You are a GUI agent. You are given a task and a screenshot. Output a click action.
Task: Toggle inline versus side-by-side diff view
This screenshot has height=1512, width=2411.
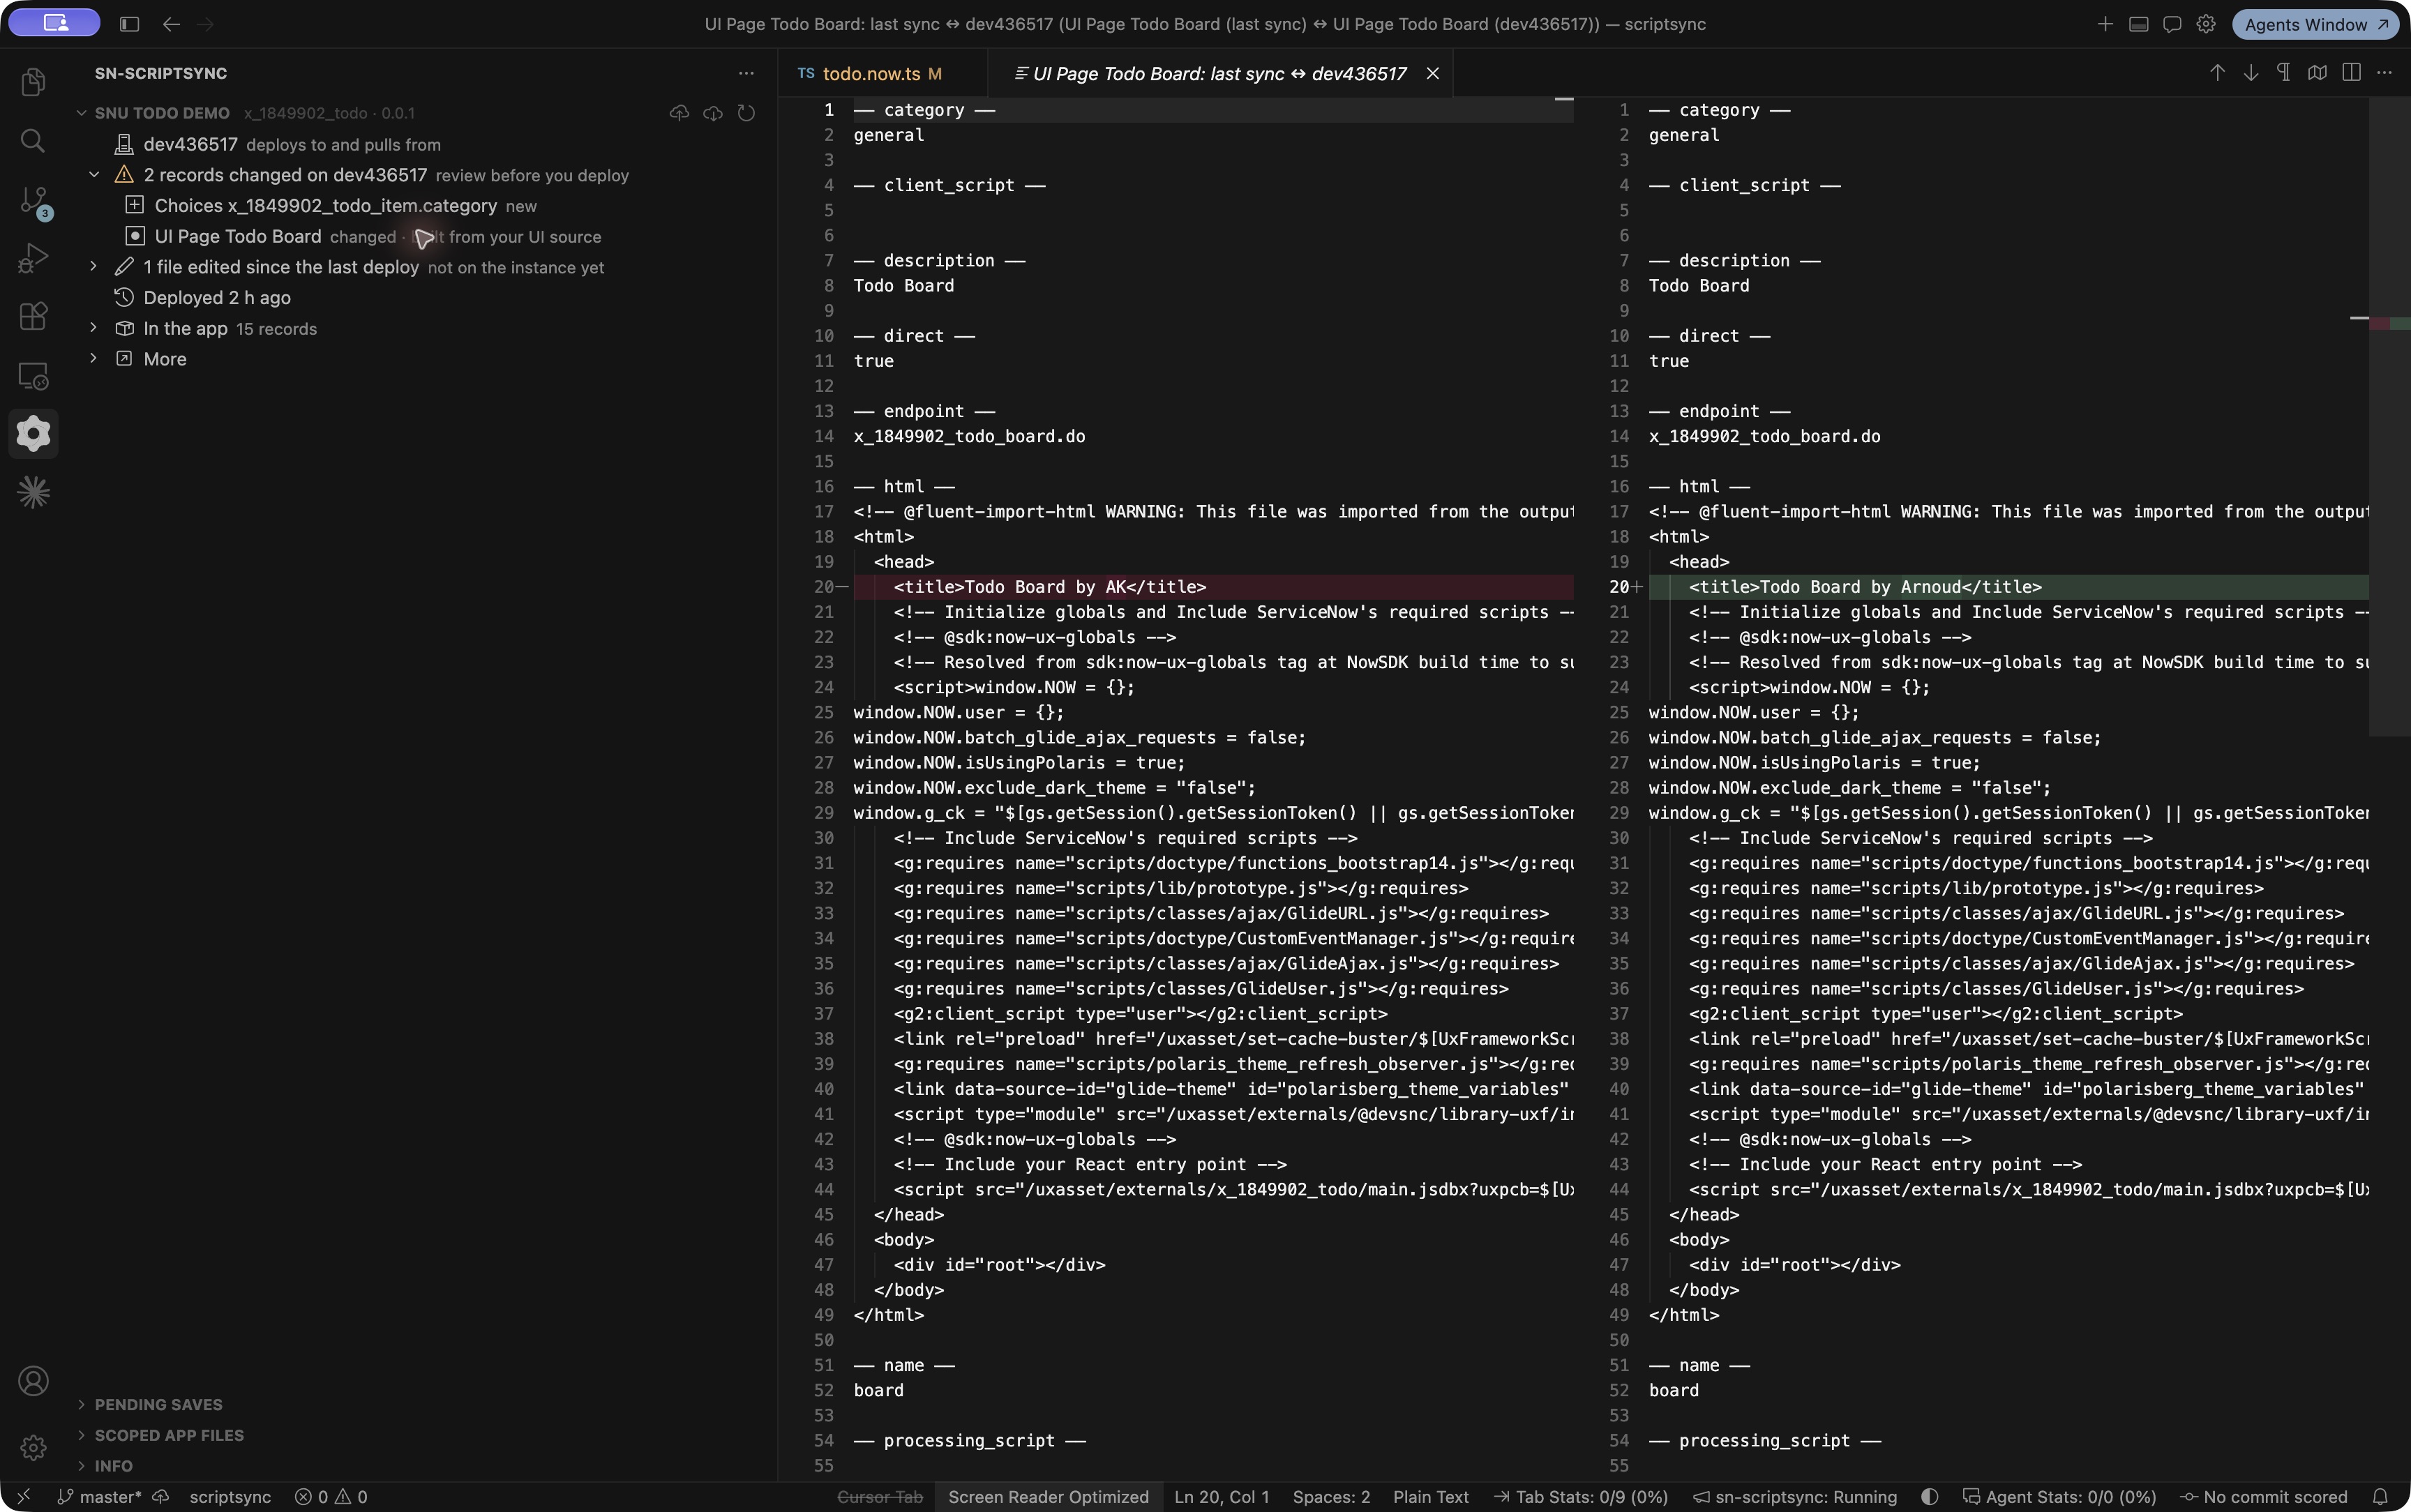click(x=2351, y=73)
